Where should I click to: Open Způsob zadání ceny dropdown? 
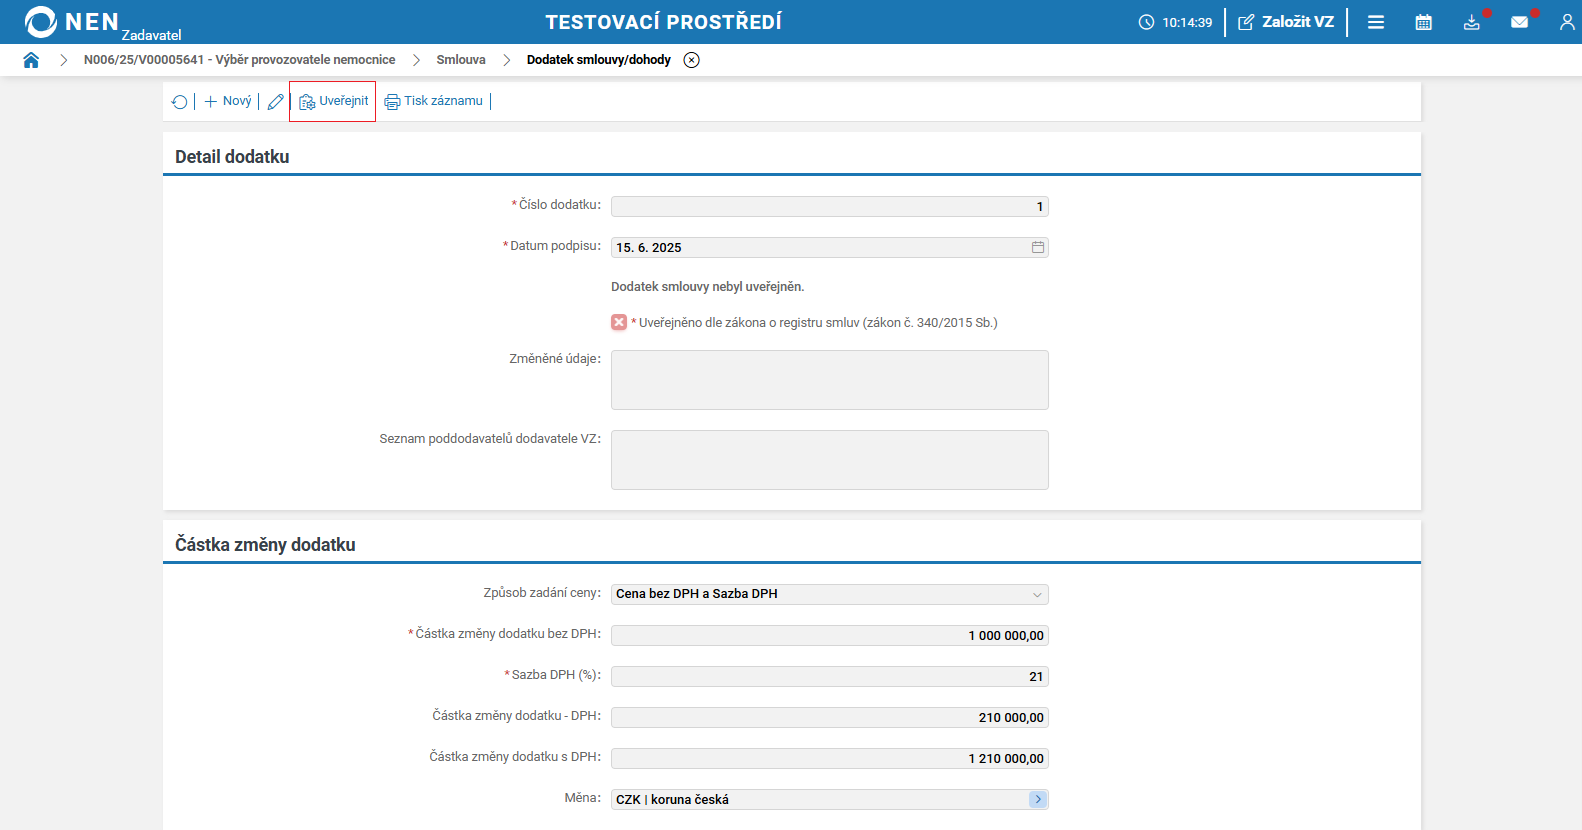pos(830,594)
